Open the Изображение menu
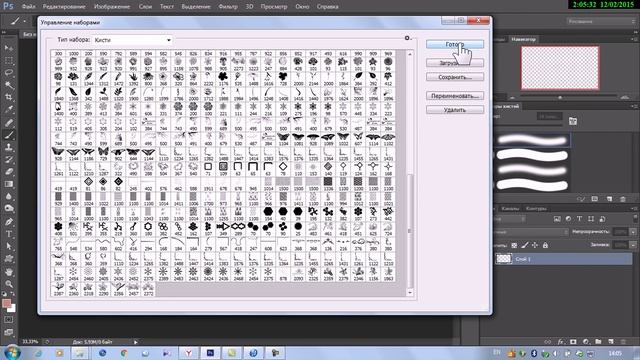640x360 pixels. pos(112,7)
